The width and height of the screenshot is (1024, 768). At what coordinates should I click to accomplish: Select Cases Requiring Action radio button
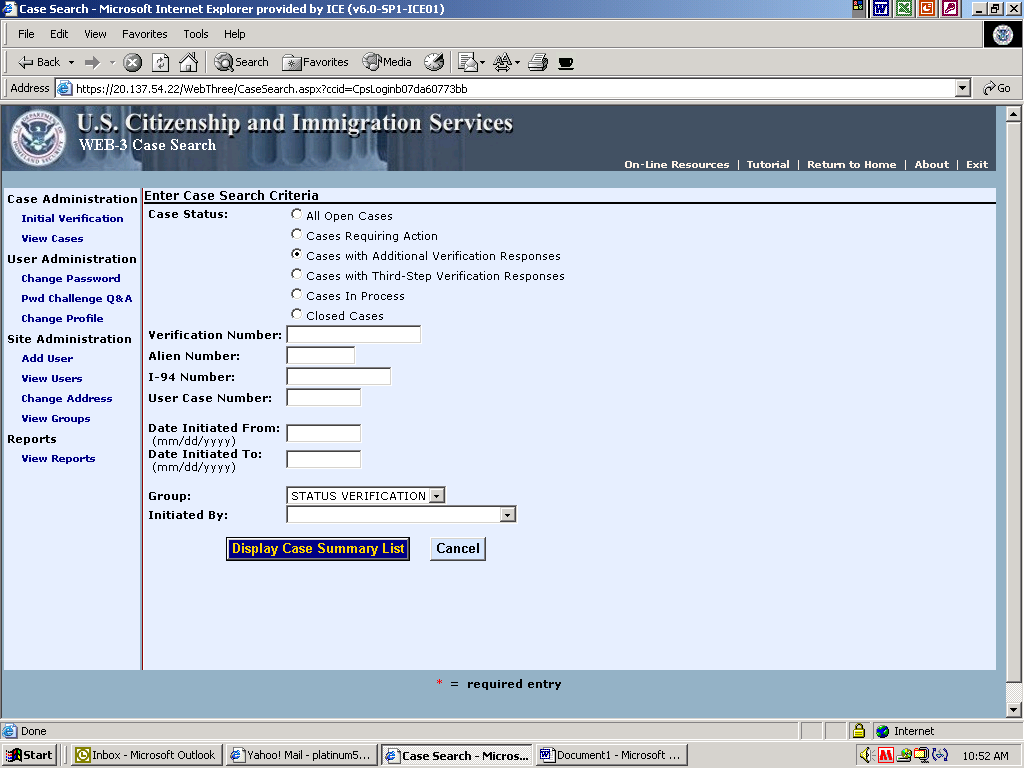(x=296, y=234)
